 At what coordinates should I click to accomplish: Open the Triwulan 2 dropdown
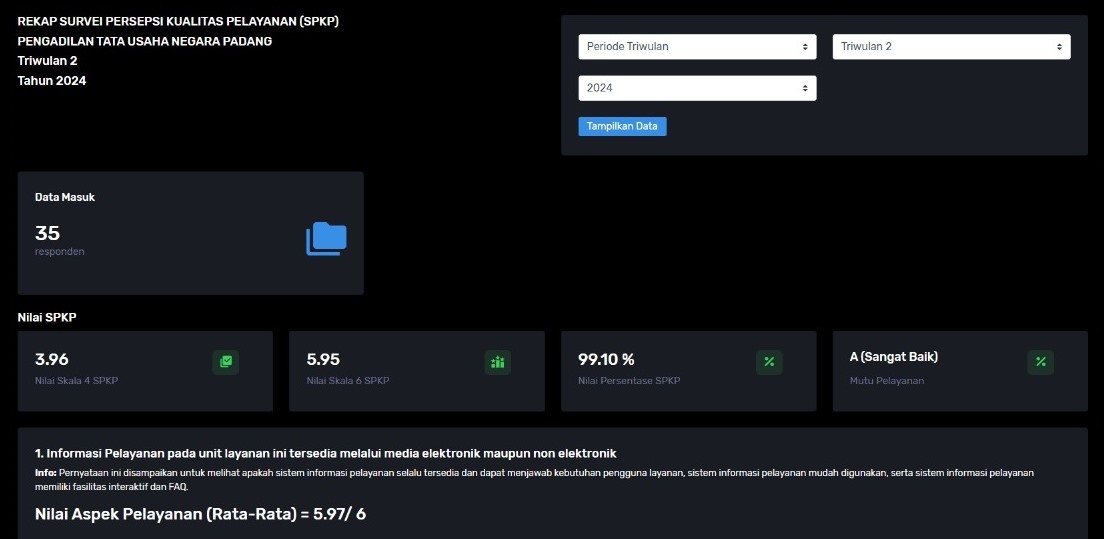[951, 46]
